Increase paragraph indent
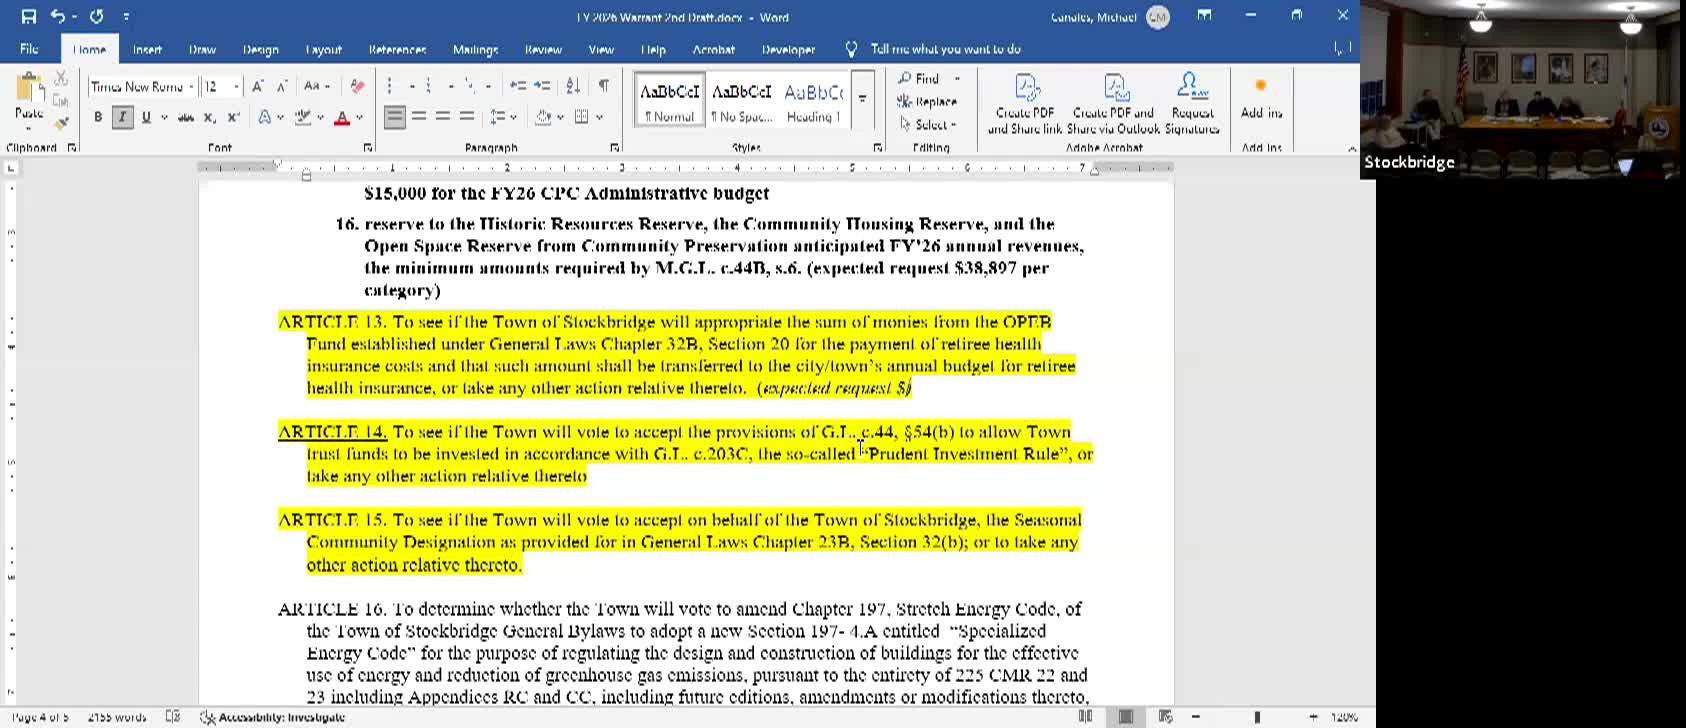 (x=542, y=86)
